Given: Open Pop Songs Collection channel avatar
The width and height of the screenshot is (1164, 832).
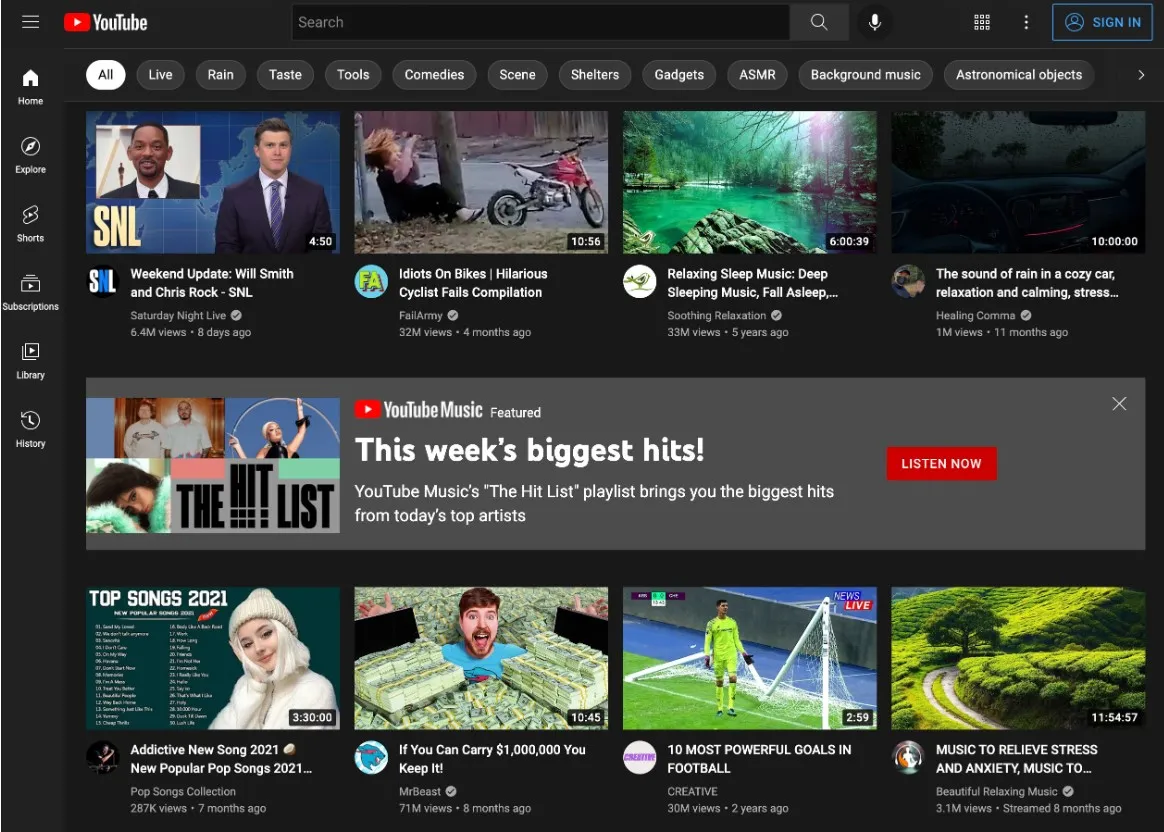Looking at the screenshot, I should tap(103, 758).
